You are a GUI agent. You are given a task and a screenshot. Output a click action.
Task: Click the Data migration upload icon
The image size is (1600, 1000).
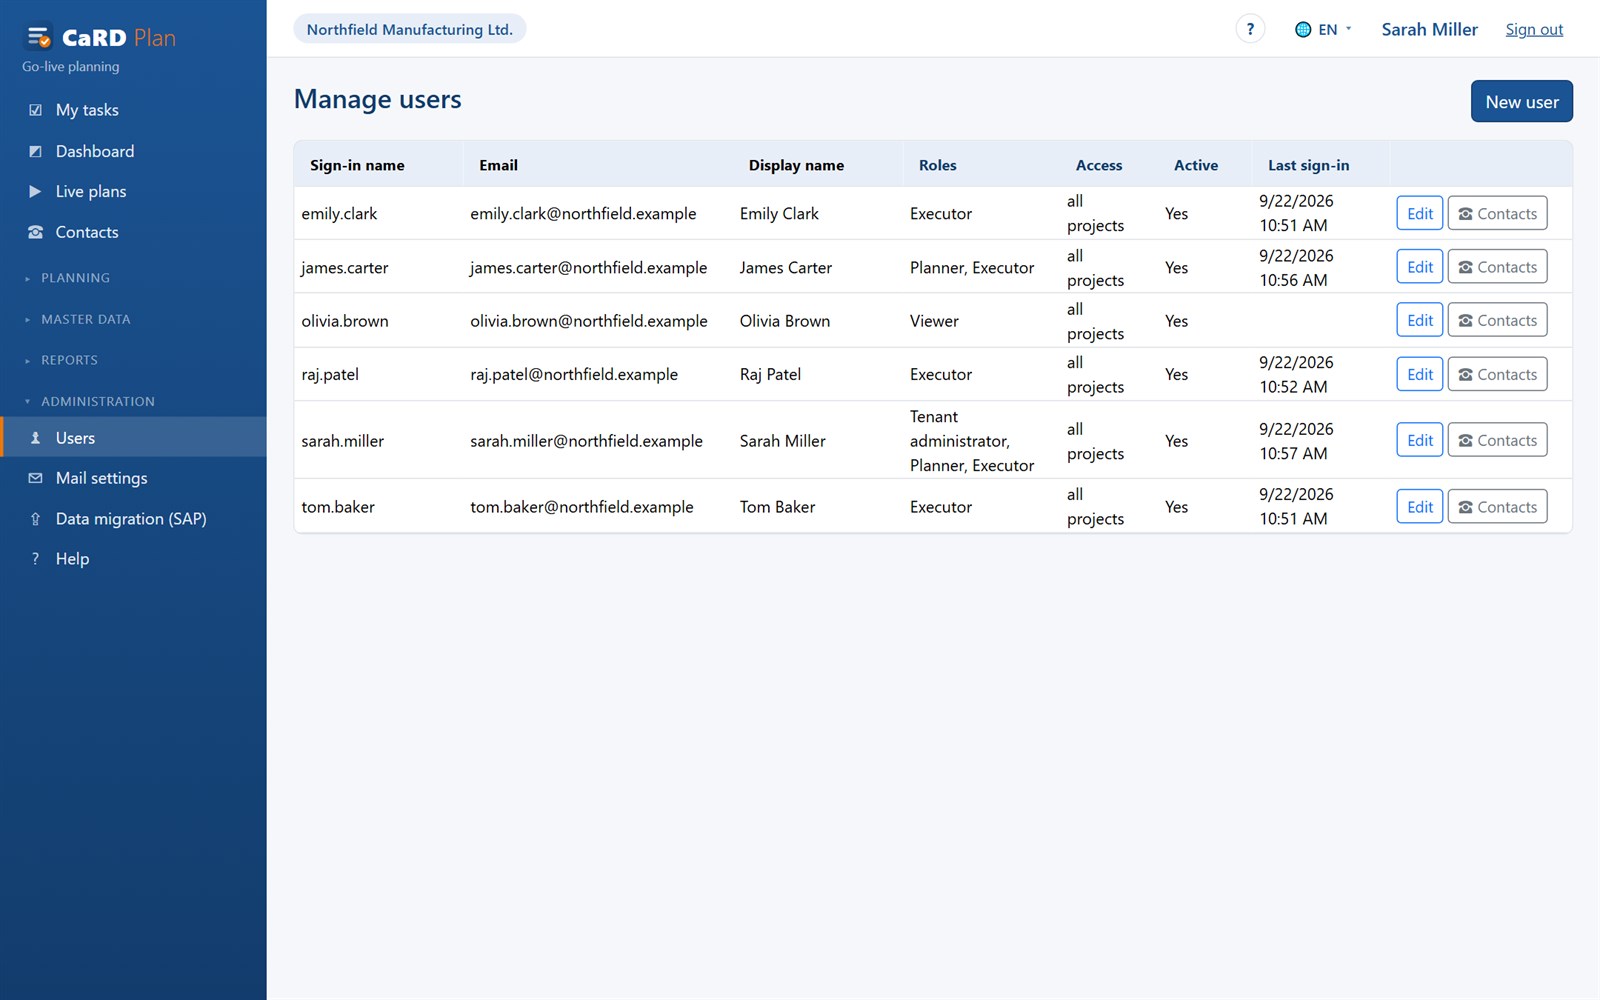coord(36,519)
